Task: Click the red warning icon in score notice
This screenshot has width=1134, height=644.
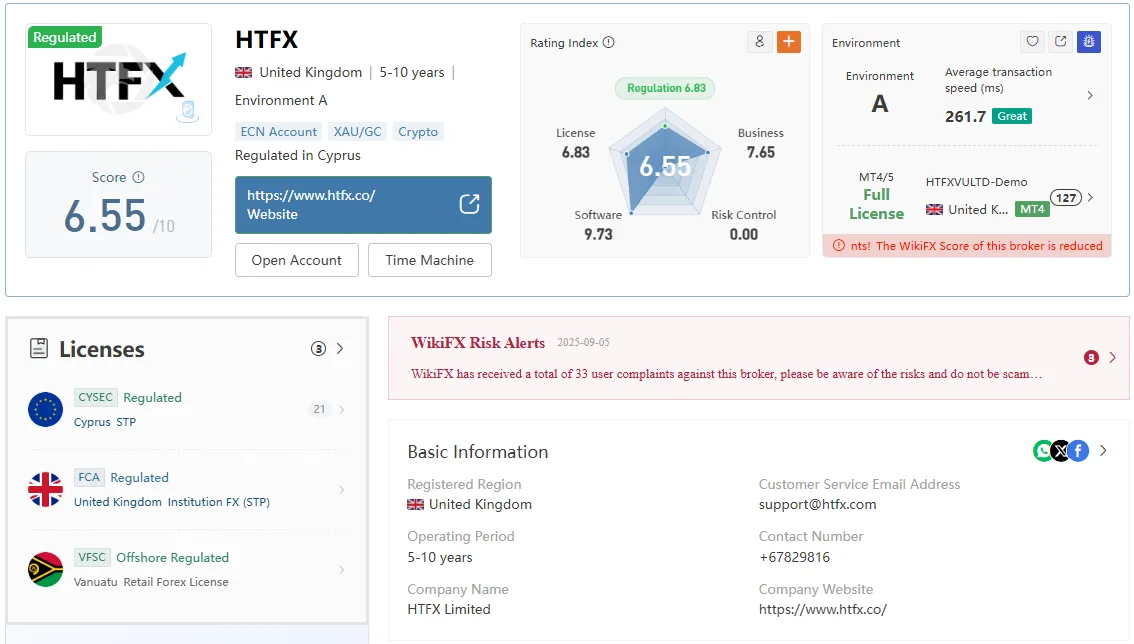Action: (839, 246)
